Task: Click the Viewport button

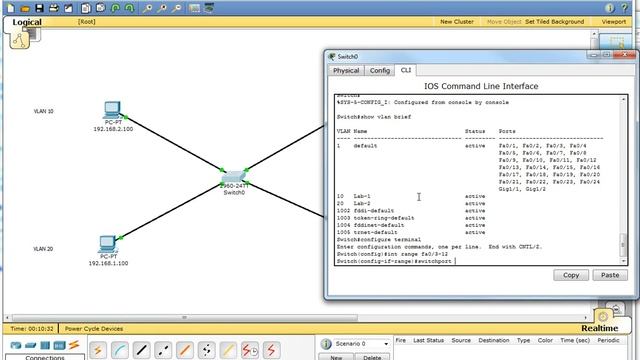Action: [x=613, y=22]
